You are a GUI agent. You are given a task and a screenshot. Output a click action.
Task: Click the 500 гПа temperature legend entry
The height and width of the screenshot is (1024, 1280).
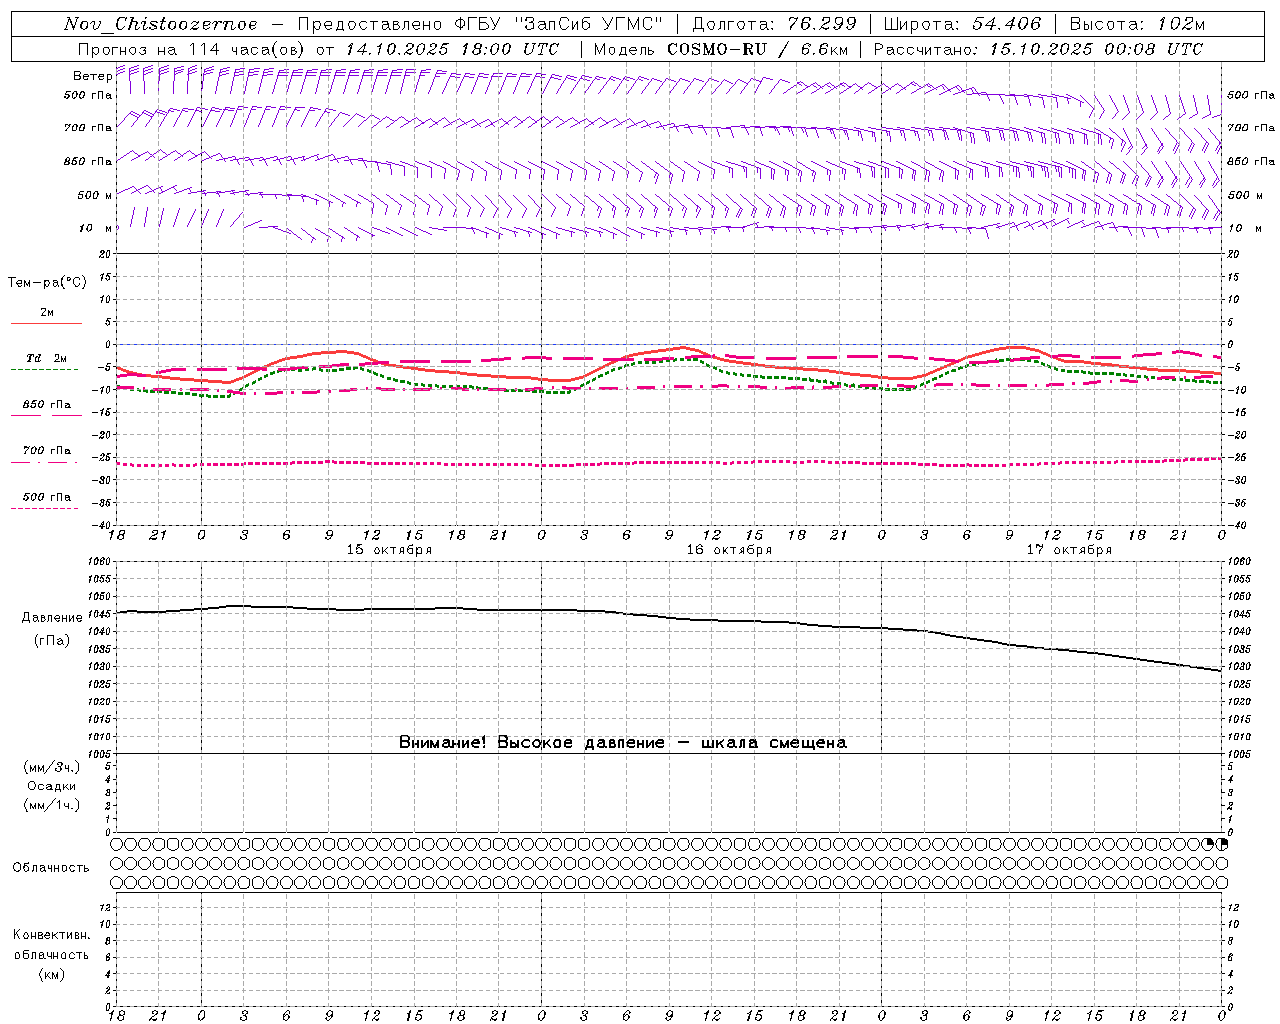point(47,497)
